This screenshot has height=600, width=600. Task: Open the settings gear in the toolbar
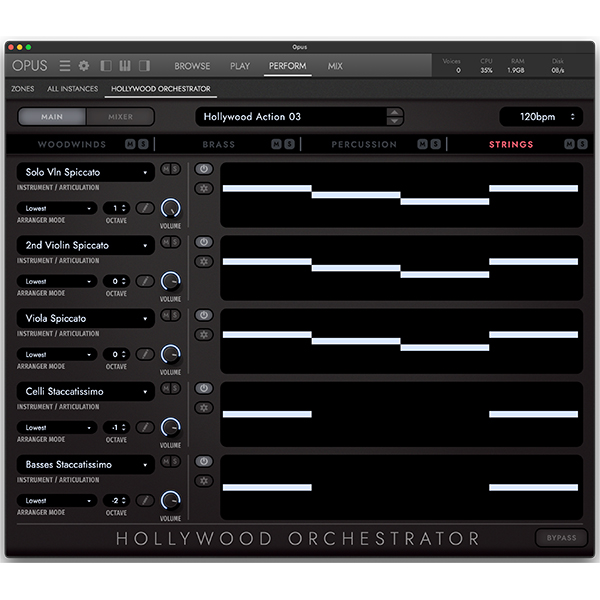pos(84,66)
